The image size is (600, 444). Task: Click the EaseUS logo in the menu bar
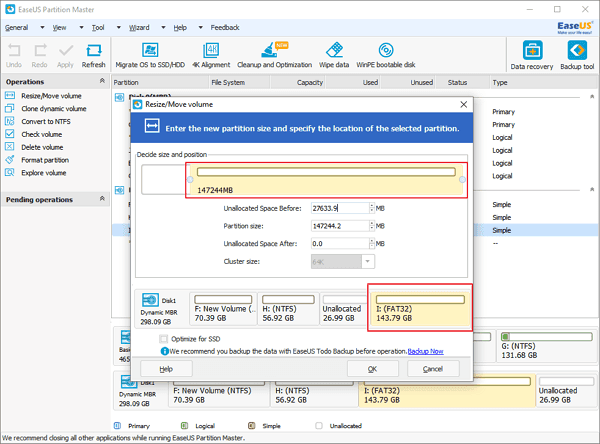[x=575, y=28]
